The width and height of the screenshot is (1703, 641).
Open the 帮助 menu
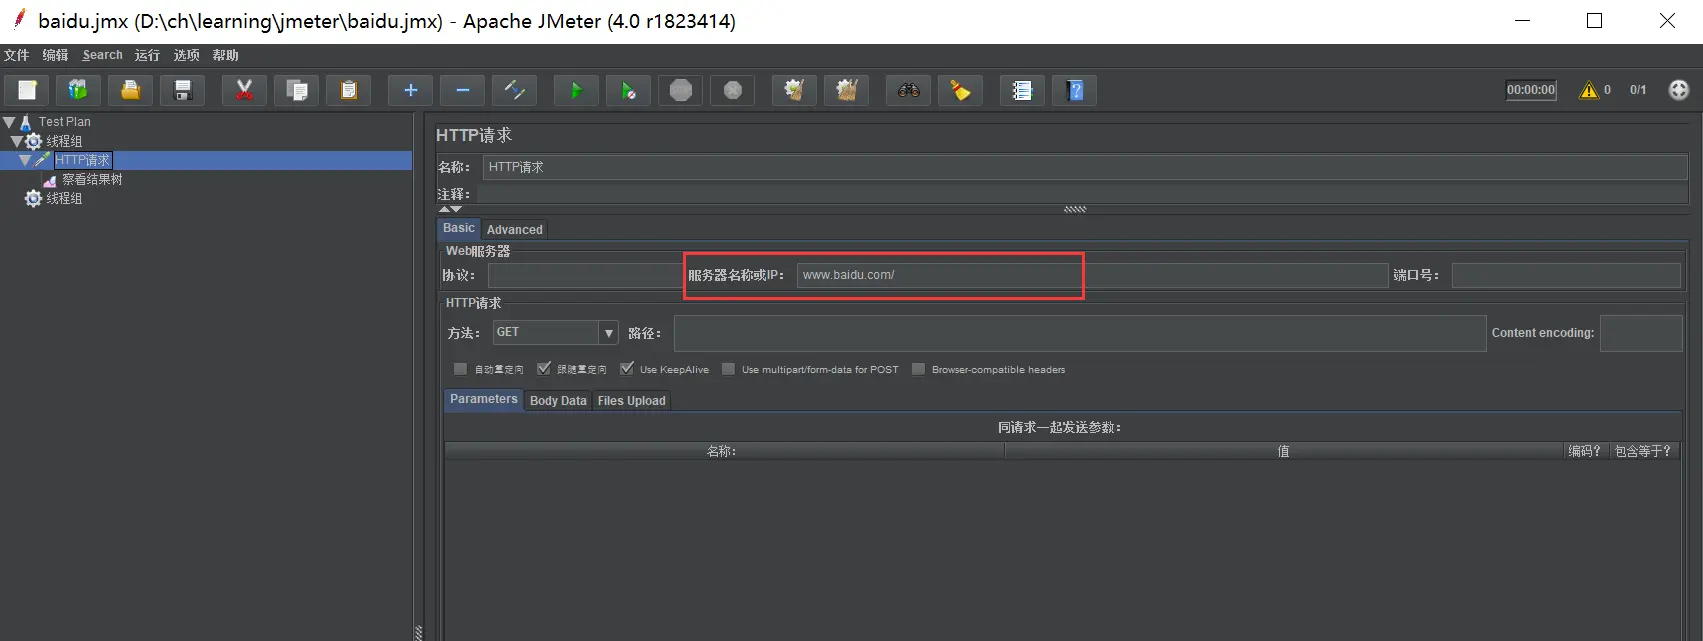225,55
